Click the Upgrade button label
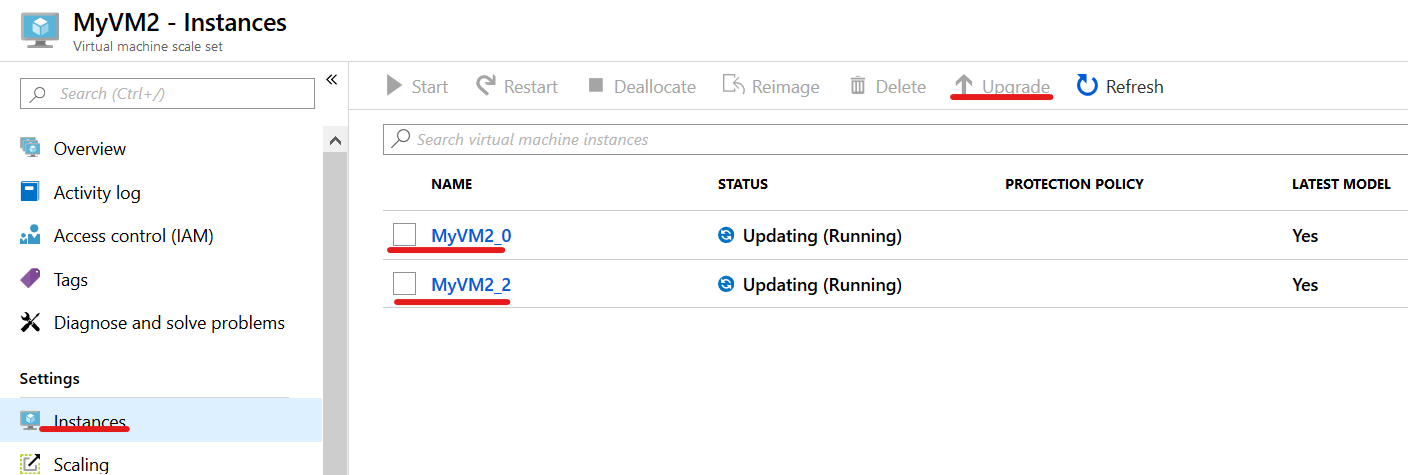 [x=1016, y=87]
